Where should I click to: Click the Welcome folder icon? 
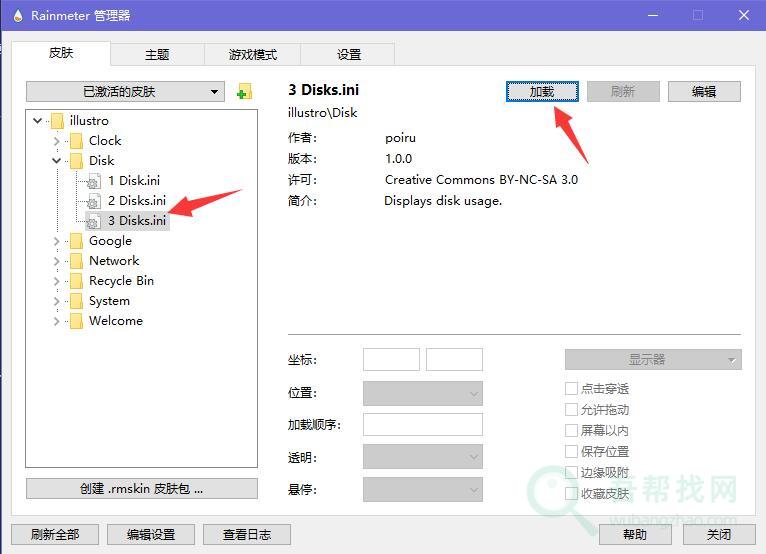tap(77, 321)
